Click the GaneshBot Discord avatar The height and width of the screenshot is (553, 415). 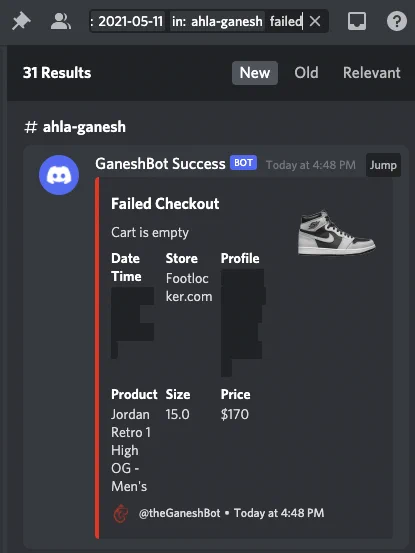click(x=59, y=175)
